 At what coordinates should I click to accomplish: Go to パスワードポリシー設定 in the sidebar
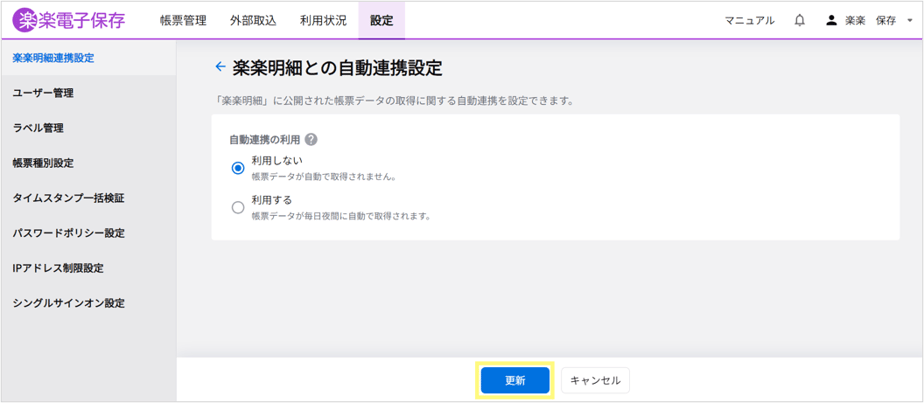(89, 233)
